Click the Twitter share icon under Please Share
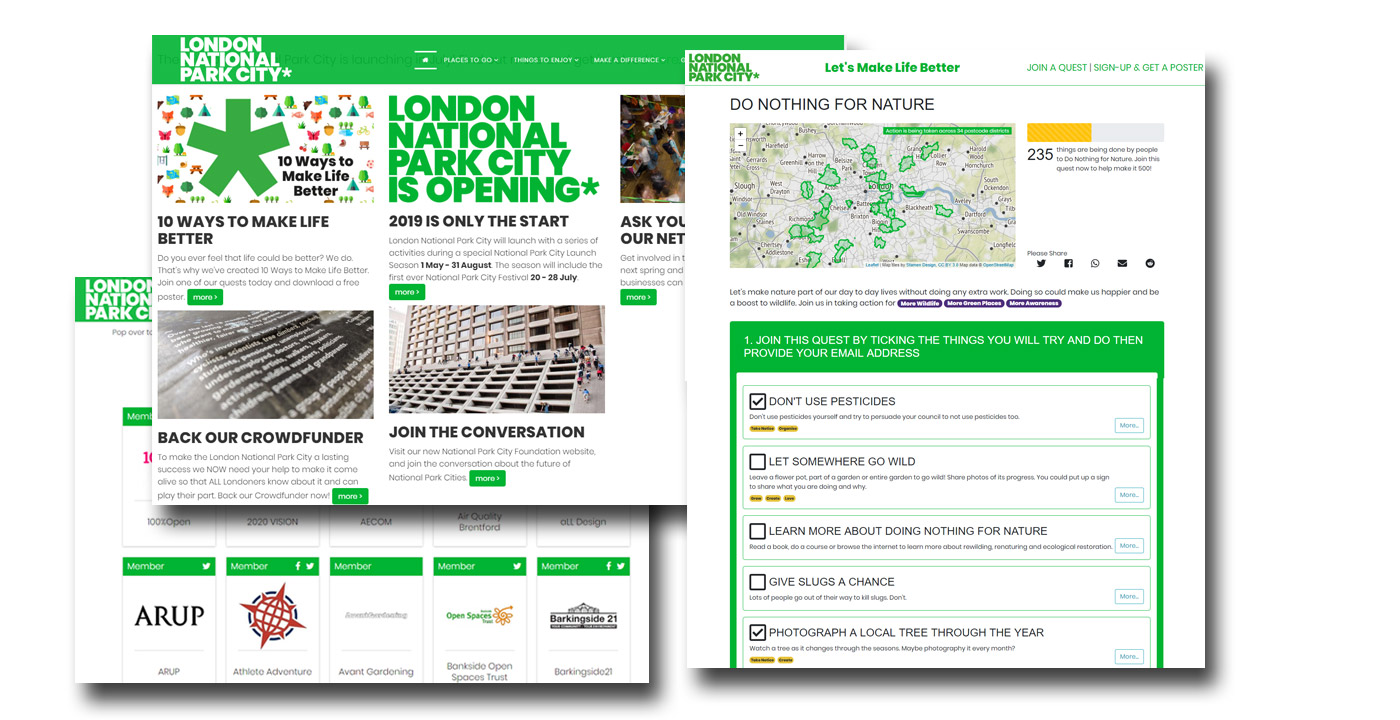Viewport: 1400px width, 720px height. (x=1041, y=263)
